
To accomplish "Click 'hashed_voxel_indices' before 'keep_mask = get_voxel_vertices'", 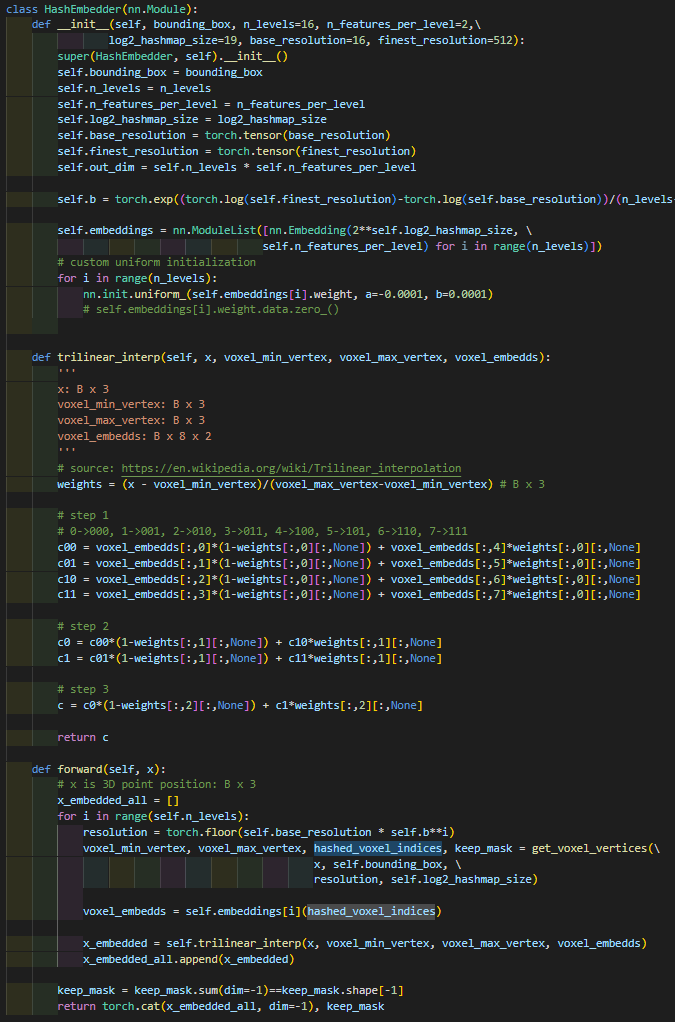I will [378, 848].
